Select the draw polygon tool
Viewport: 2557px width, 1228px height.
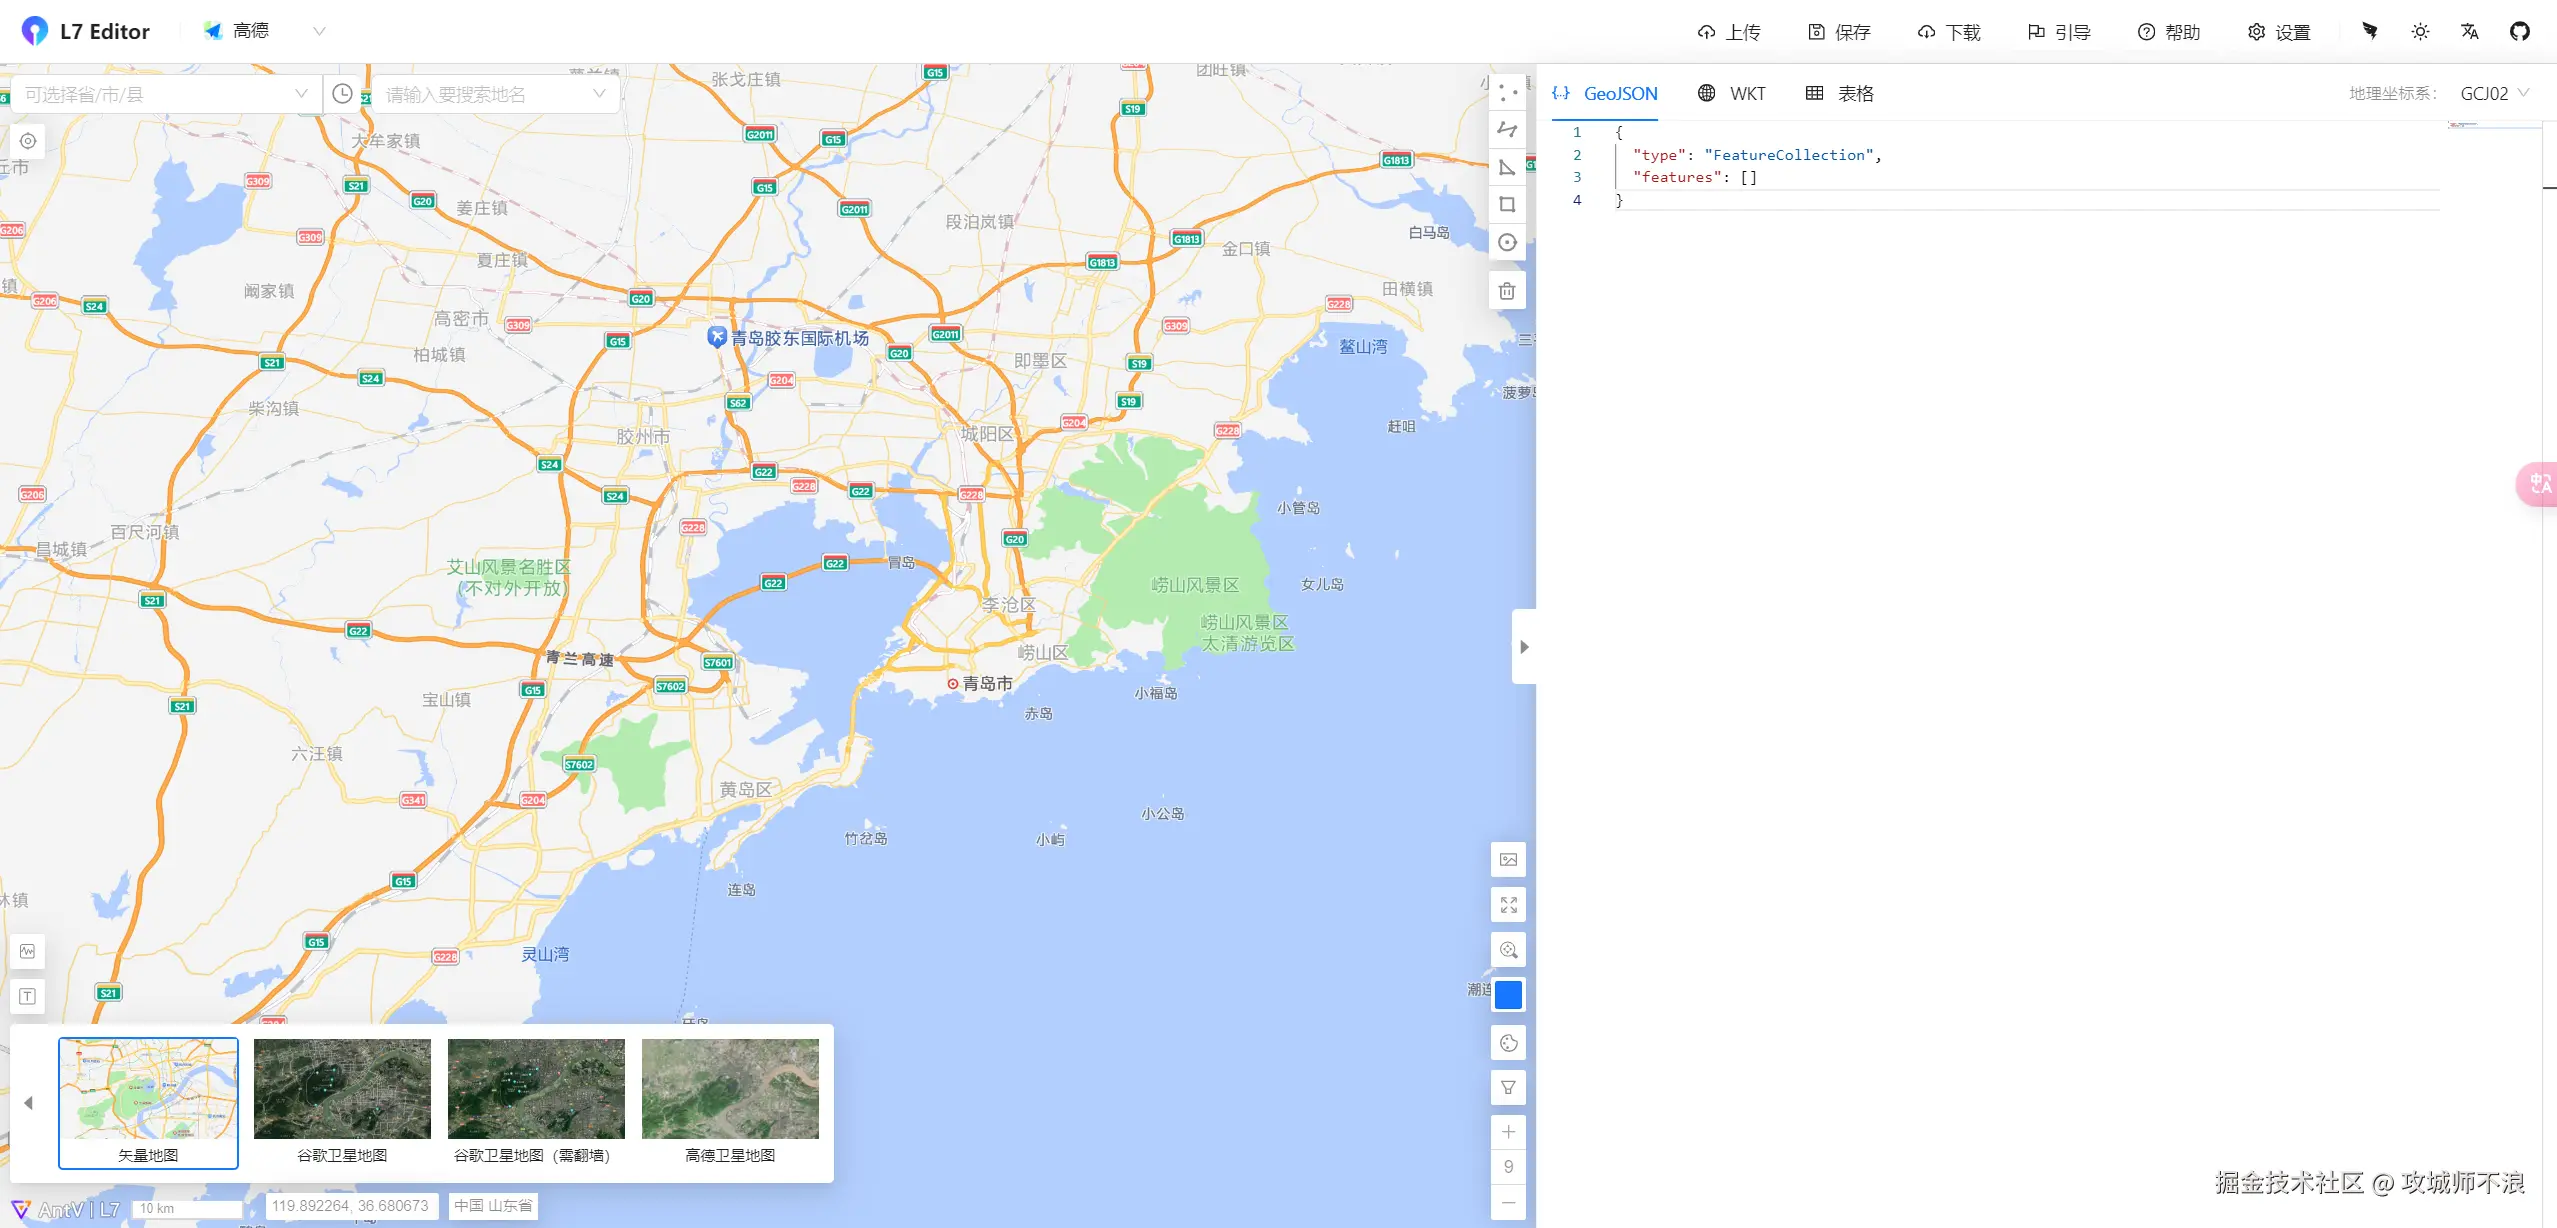[1508, 167]
